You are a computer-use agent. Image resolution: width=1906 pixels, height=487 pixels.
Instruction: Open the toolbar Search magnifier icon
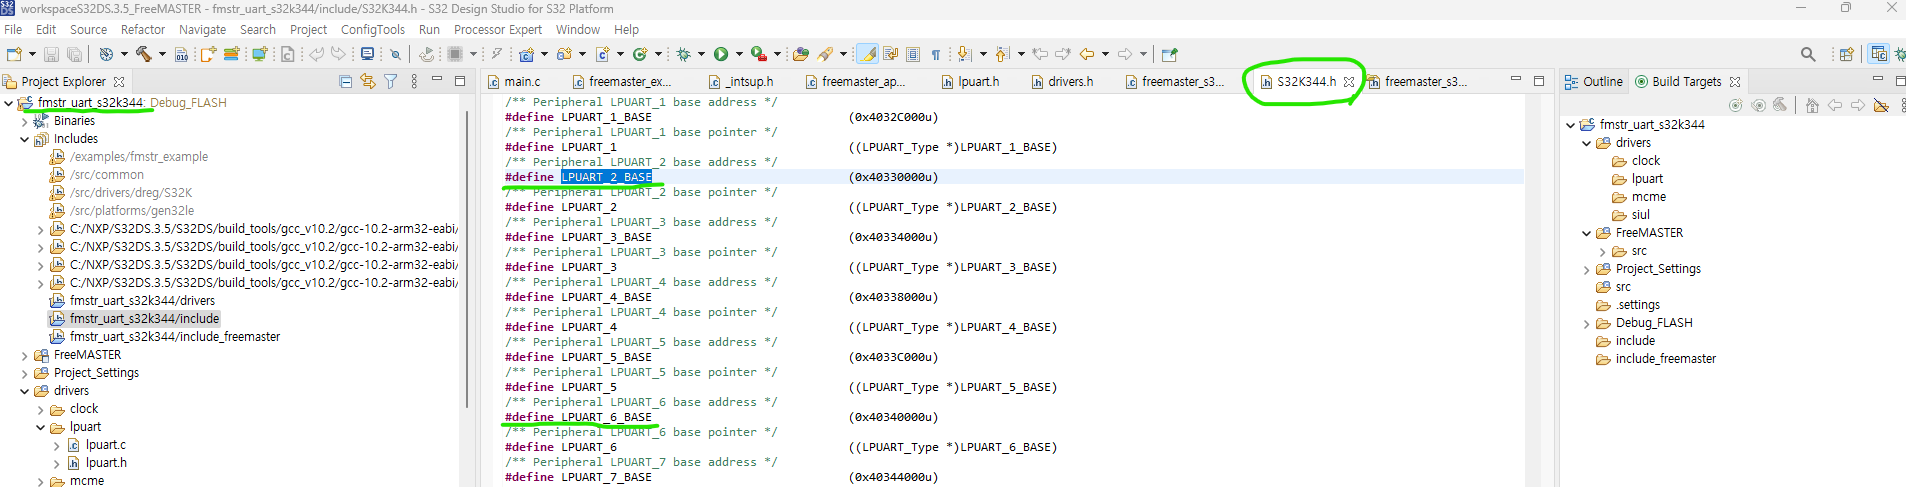click(x=1808, y=54)
